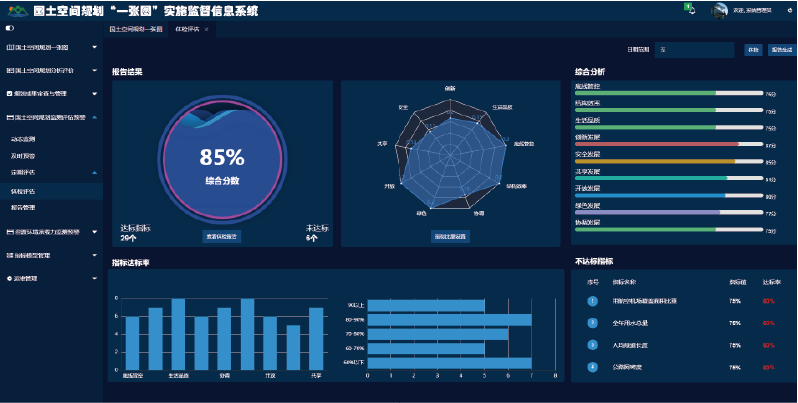This screenshot has width=798, height=403.
Task: Click the 国土空间规划一张图 sidebar icon
Action: tap(9, 47)
